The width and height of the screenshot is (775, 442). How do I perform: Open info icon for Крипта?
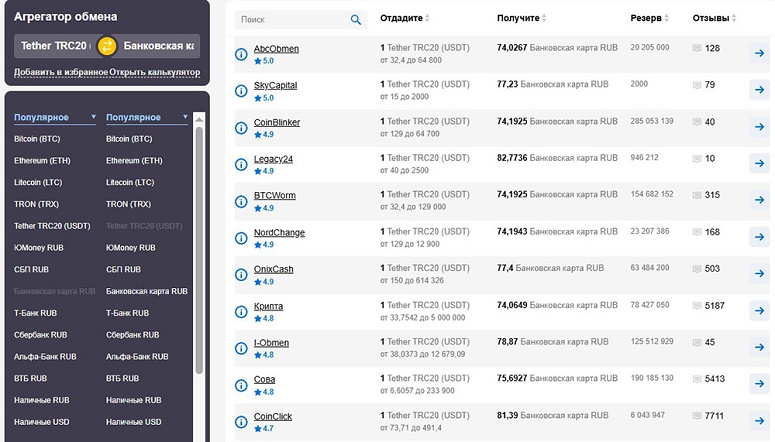(241, 312)
